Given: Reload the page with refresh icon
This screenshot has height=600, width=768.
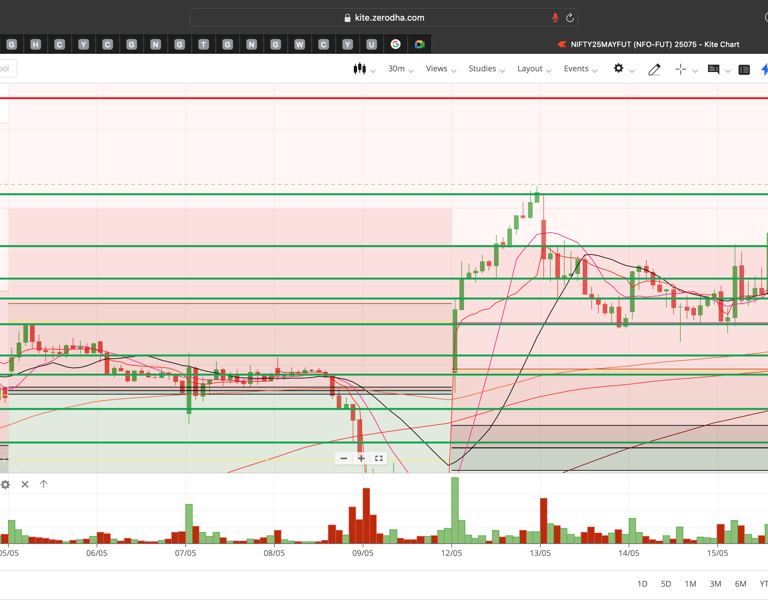Looking at the screenshot, I should pyautogui.click(x=570, y=18).
